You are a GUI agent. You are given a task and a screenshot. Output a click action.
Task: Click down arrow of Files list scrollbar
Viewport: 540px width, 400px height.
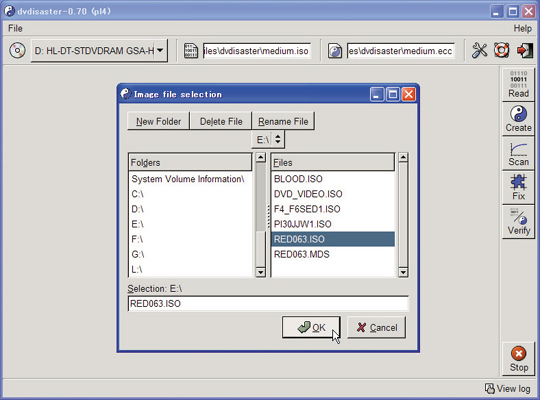(403, 273)
